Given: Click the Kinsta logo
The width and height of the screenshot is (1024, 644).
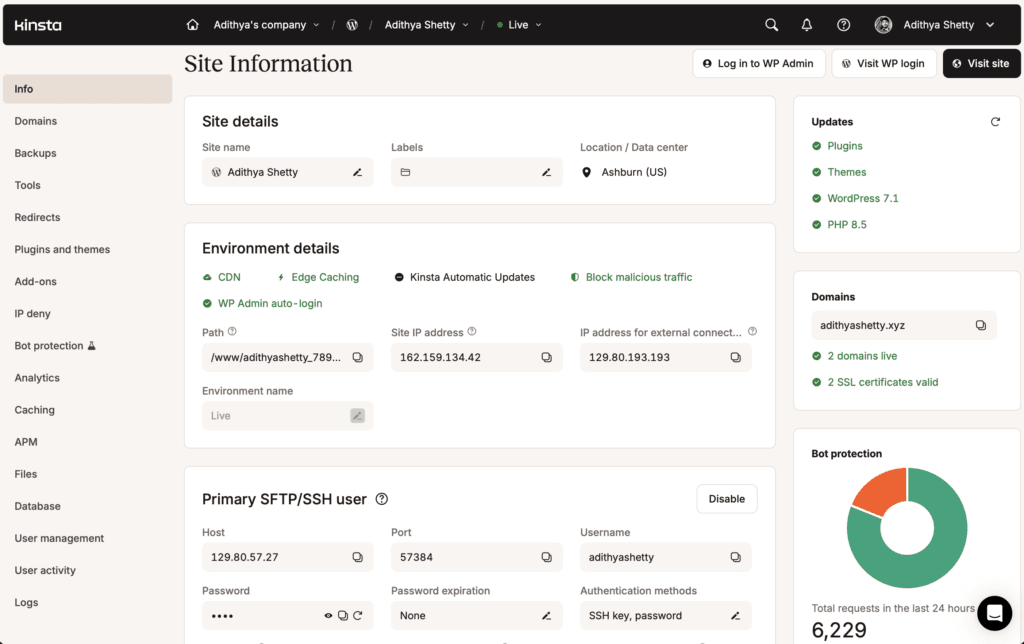Looking at the screenshot, I should tap(38, 25).
